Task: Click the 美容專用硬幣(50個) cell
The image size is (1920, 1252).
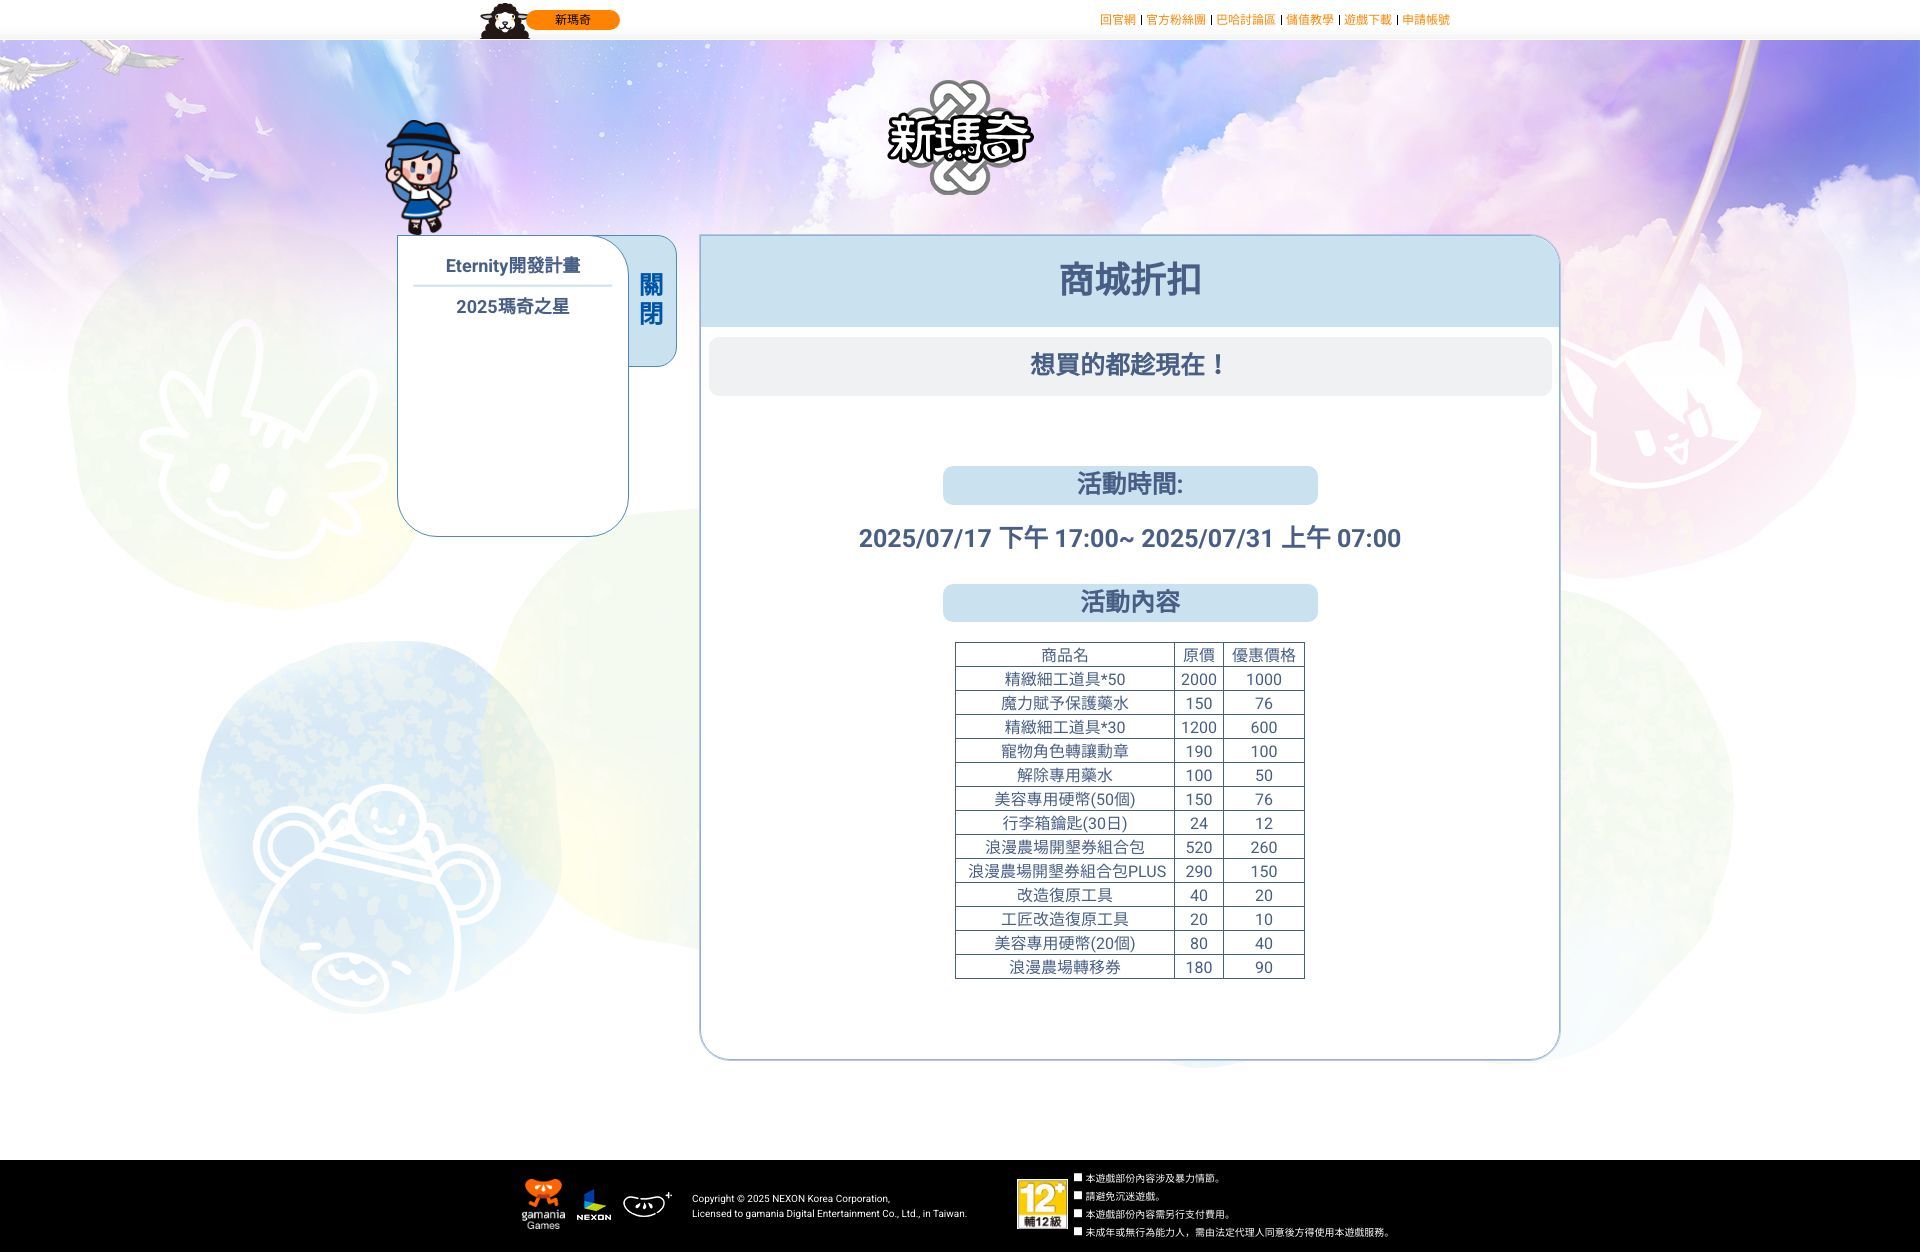Action: click(x=1065, y=799)
